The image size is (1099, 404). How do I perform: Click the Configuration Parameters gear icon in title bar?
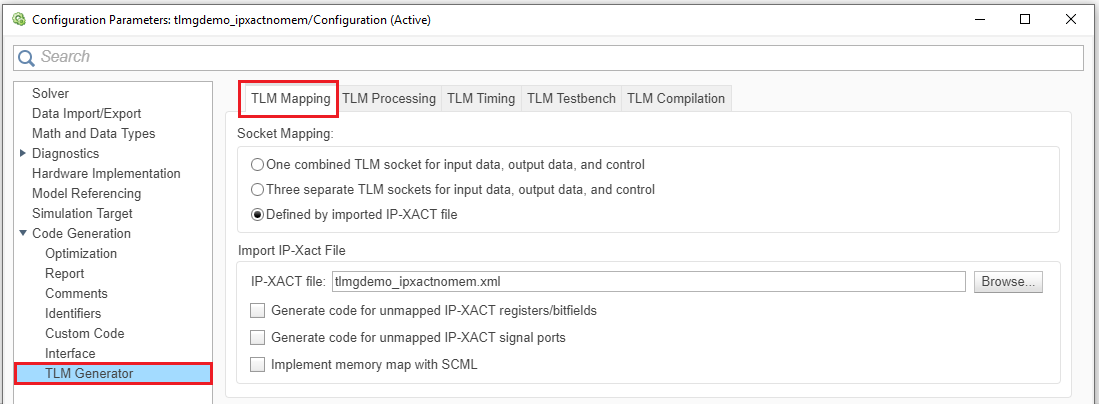pos(18,19)
